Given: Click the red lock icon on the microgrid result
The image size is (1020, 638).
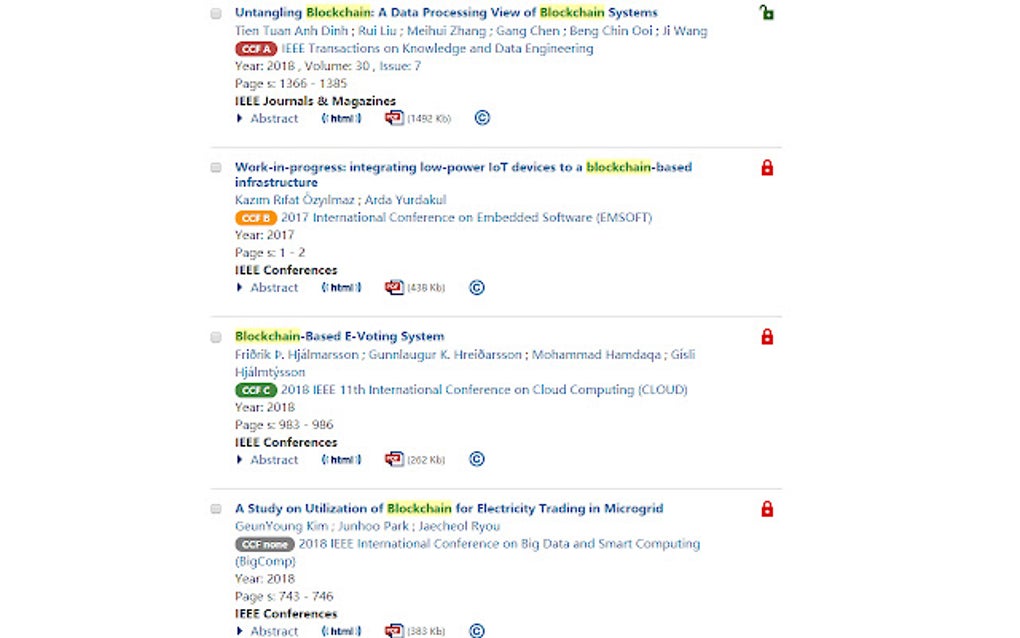Looking at the screenshot, I should pos(767,508).
